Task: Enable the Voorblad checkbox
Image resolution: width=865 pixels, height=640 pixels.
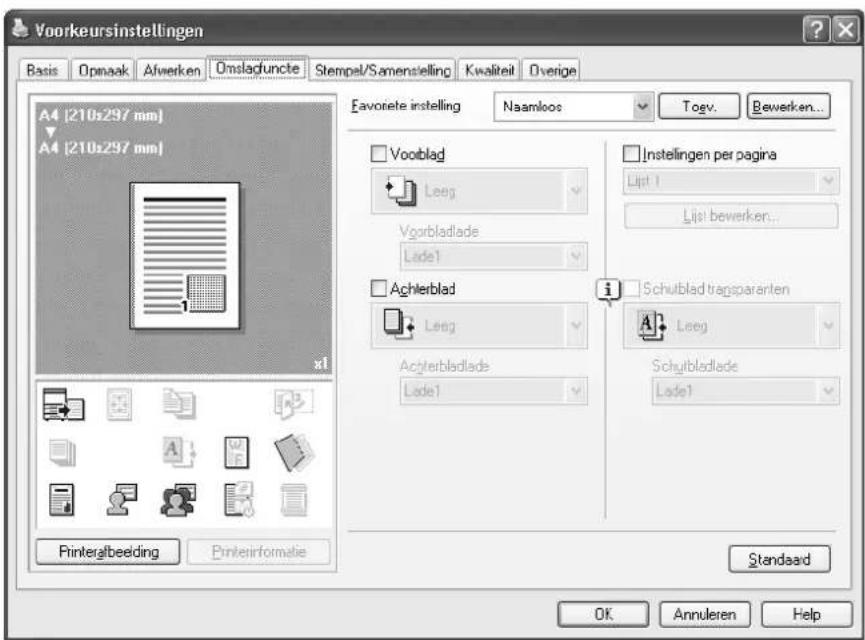Action: coord(378,154)
